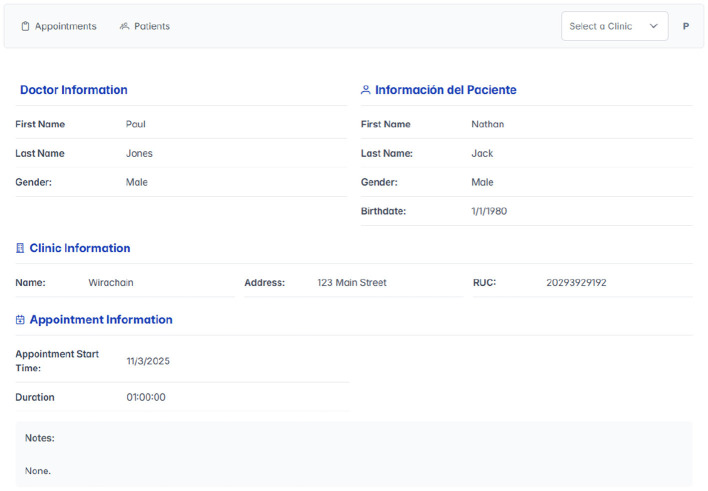Go to the Patients menu item
The height and width of the screenshot is (491, 708).
(145, 26)
